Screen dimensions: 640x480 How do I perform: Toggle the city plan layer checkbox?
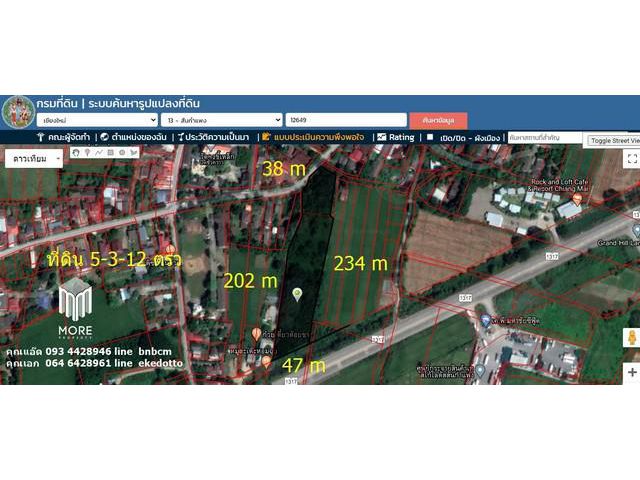tap(430, 137)
